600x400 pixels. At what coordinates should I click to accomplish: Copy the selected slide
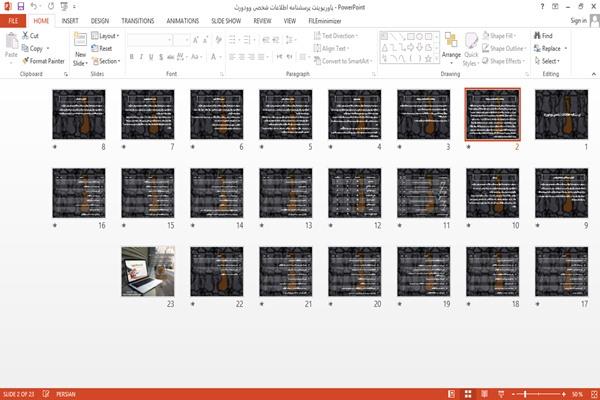32,49
